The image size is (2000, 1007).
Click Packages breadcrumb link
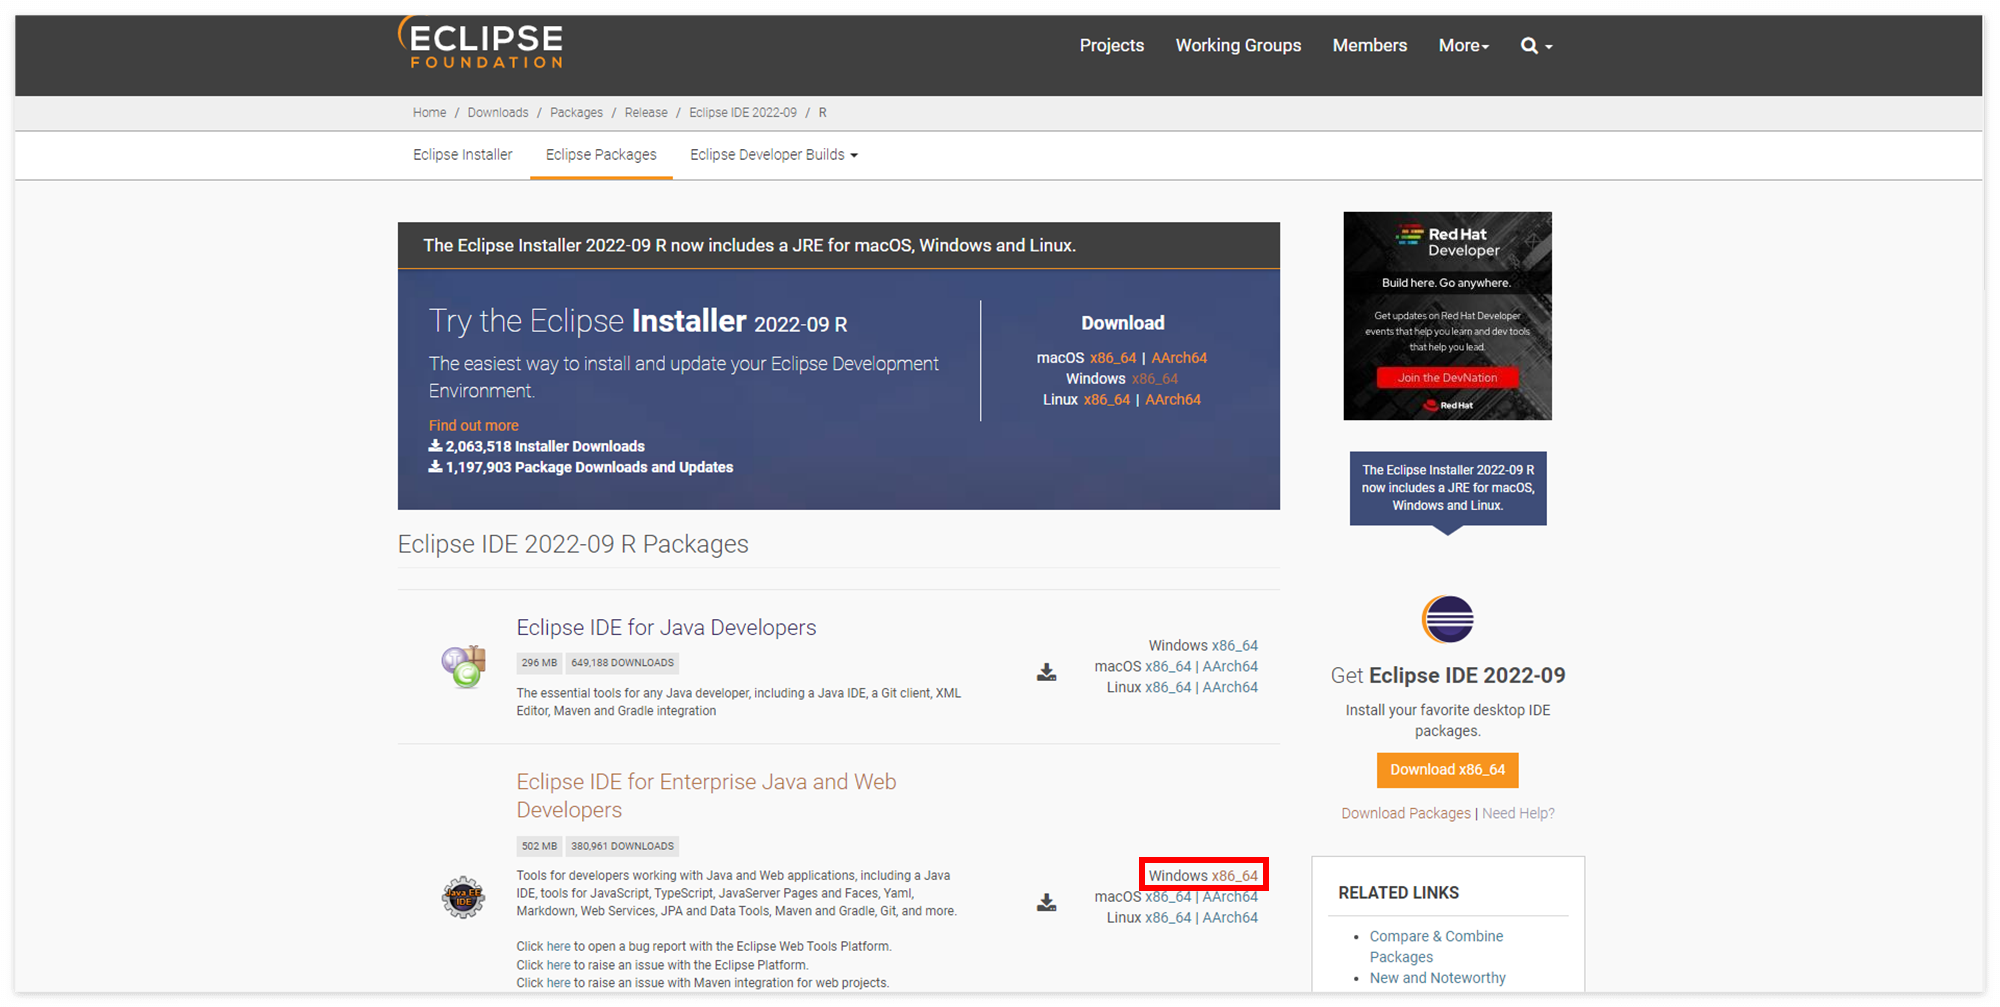pos(576,113)
